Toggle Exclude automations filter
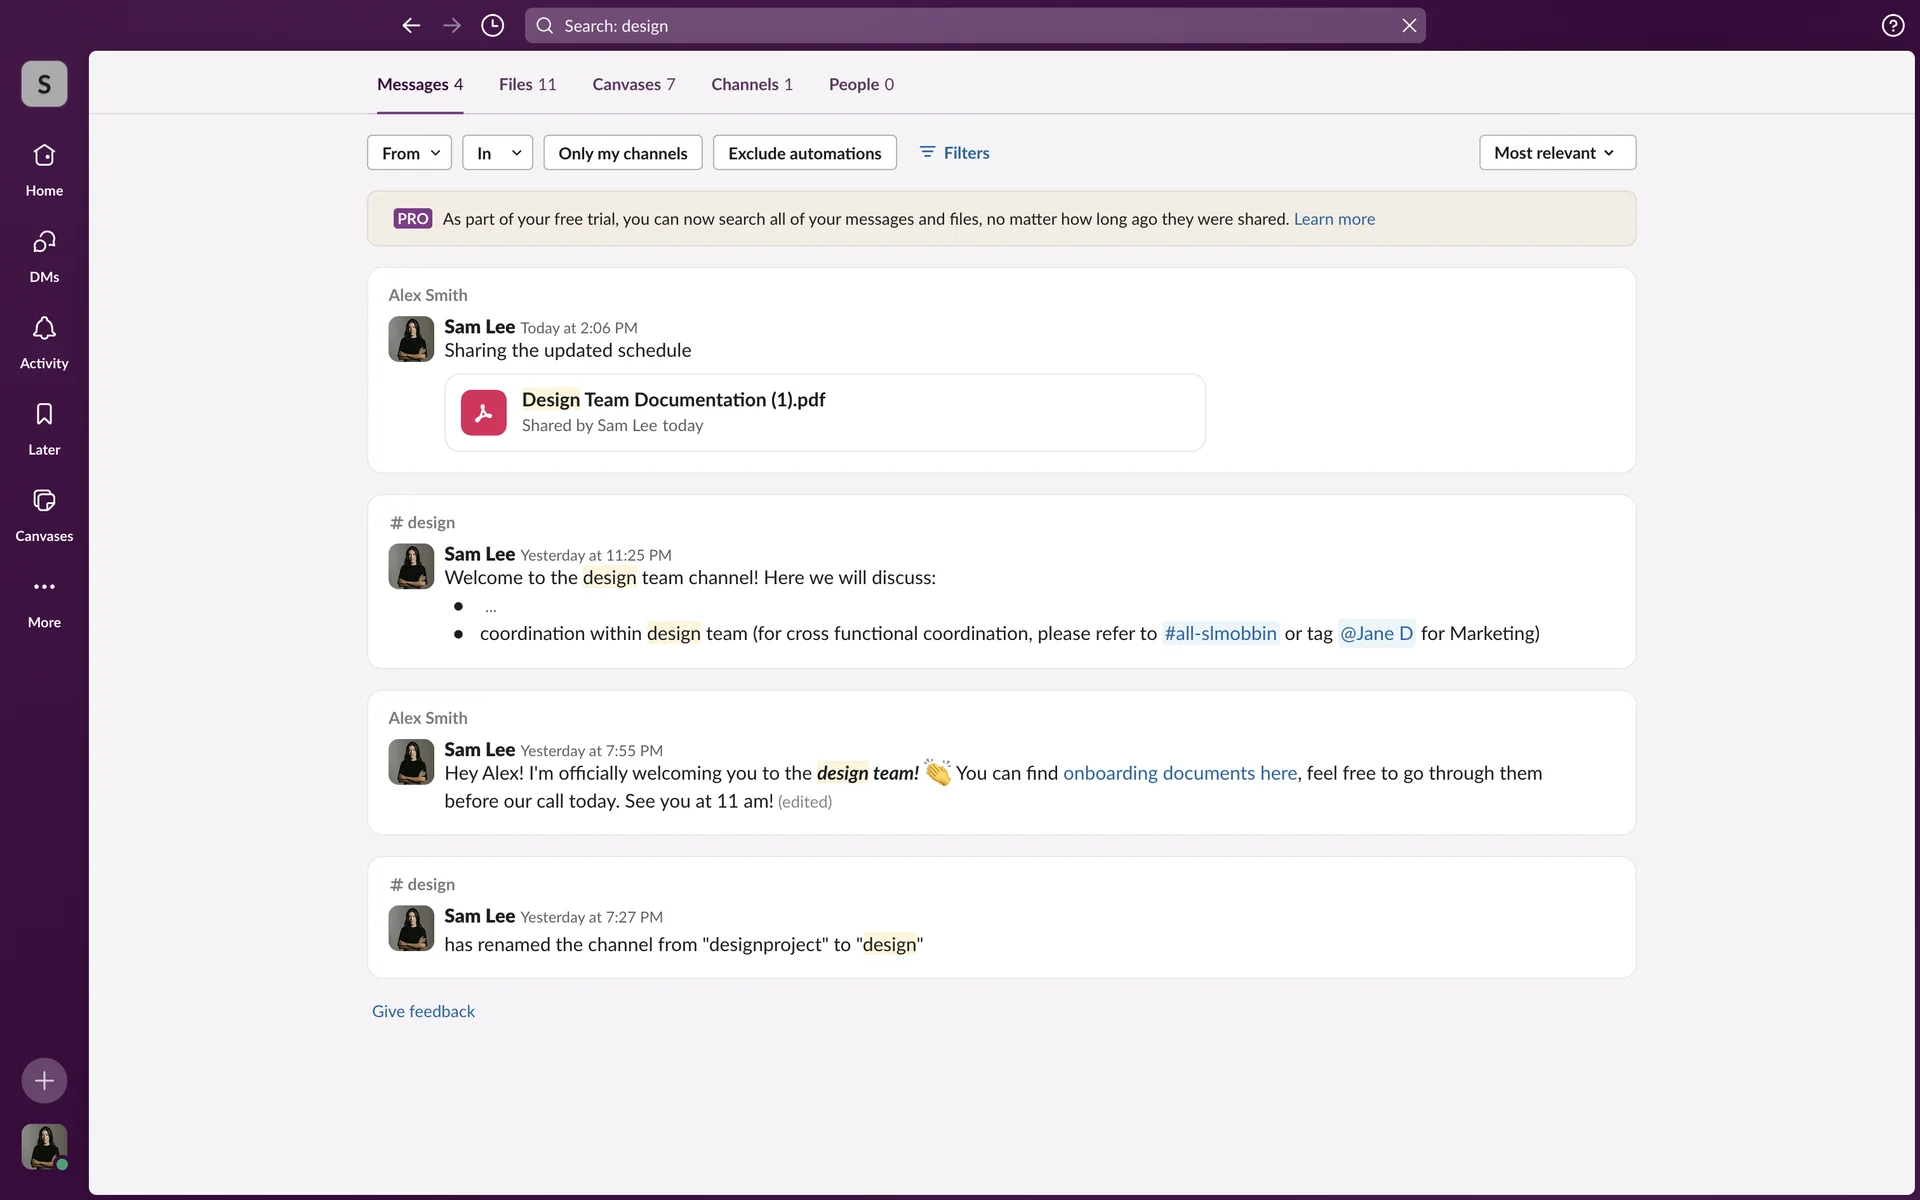1920x1200 pixels. tap(804, 153)
